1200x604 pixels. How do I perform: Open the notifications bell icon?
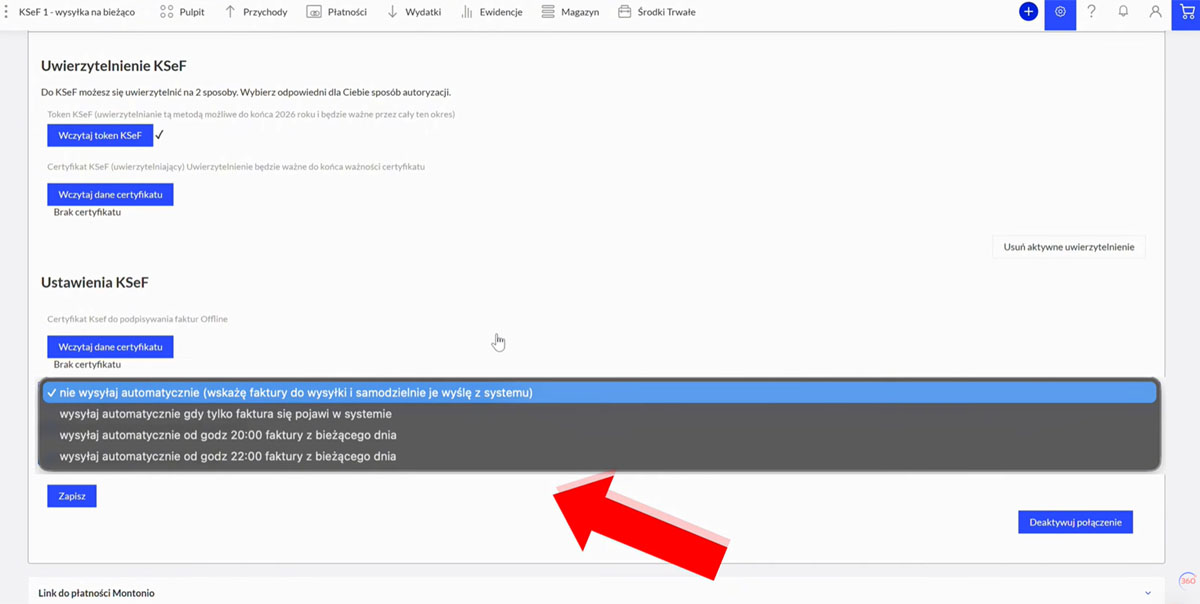(x=1123, y=12)
